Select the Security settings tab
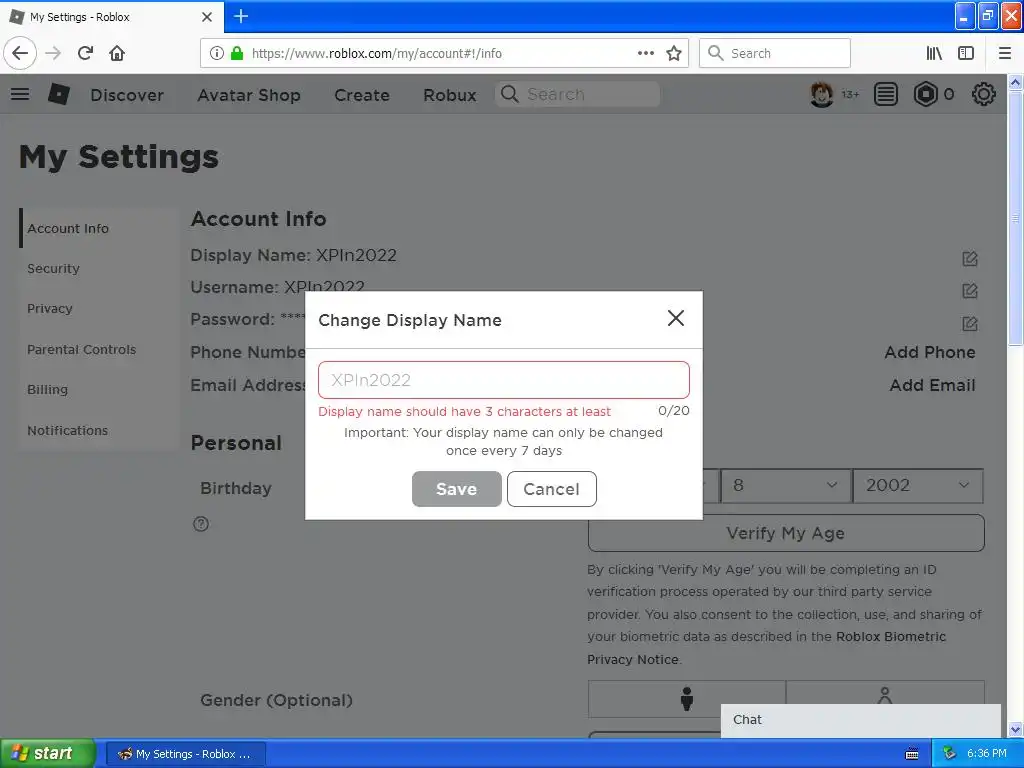Image resolution: width=1024 pixels, height=768 pixels. click(99, 268)
